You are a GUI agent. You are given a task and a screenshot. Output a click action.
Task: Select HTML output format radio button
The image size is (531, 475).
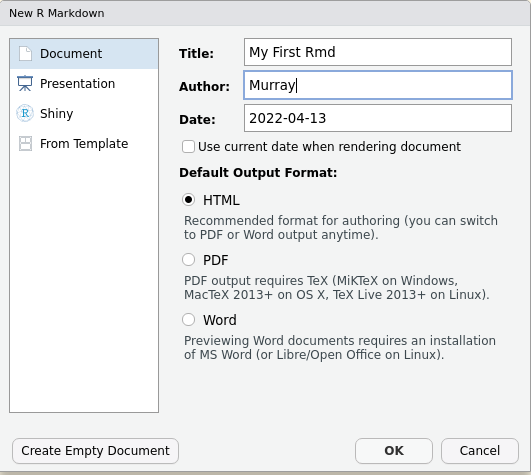pos(188,200)
